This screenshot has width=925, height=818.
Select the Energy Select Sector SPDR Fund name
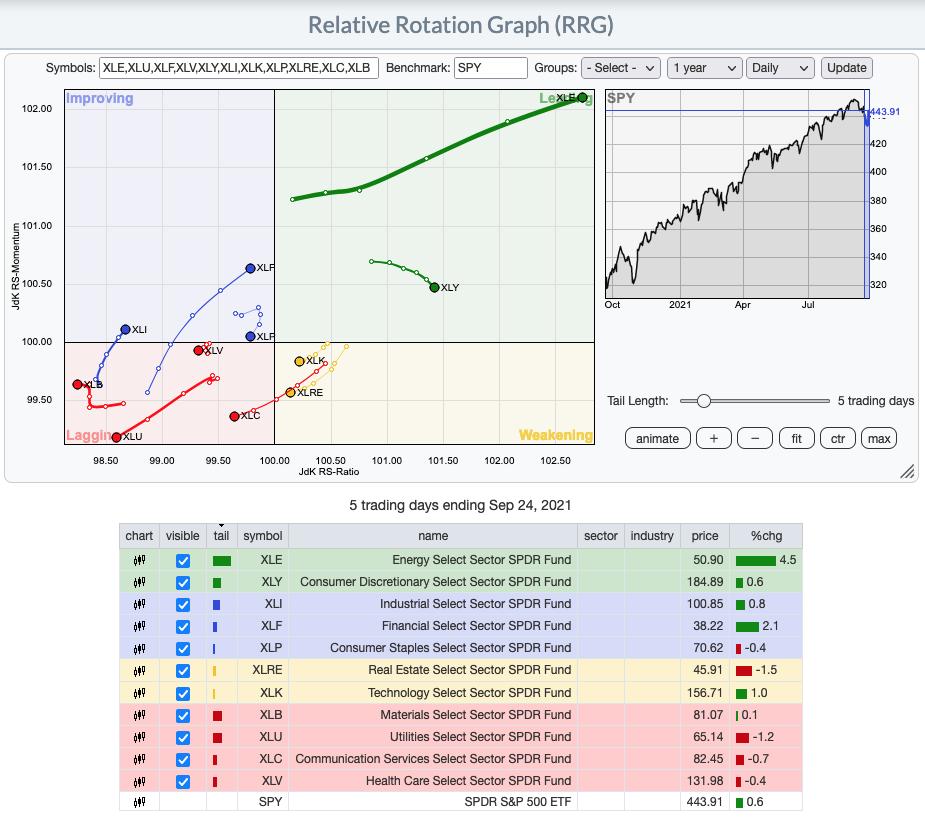[481, 560]
